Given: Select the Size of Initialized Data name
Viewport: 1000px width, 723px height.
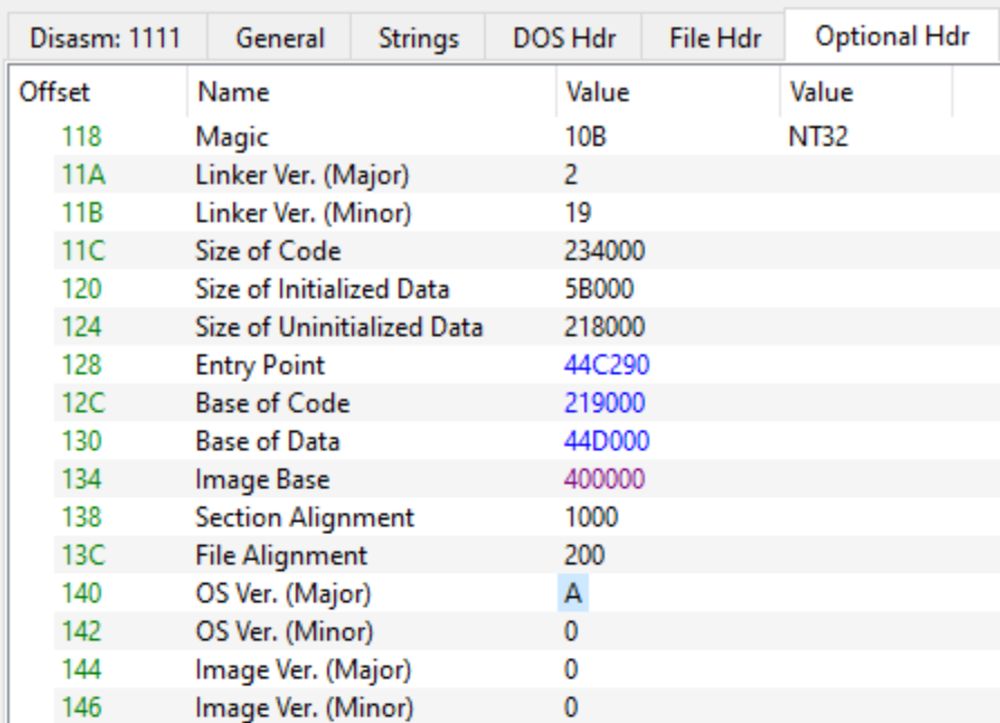Looking at the screenshot, I should pos(322,289).
